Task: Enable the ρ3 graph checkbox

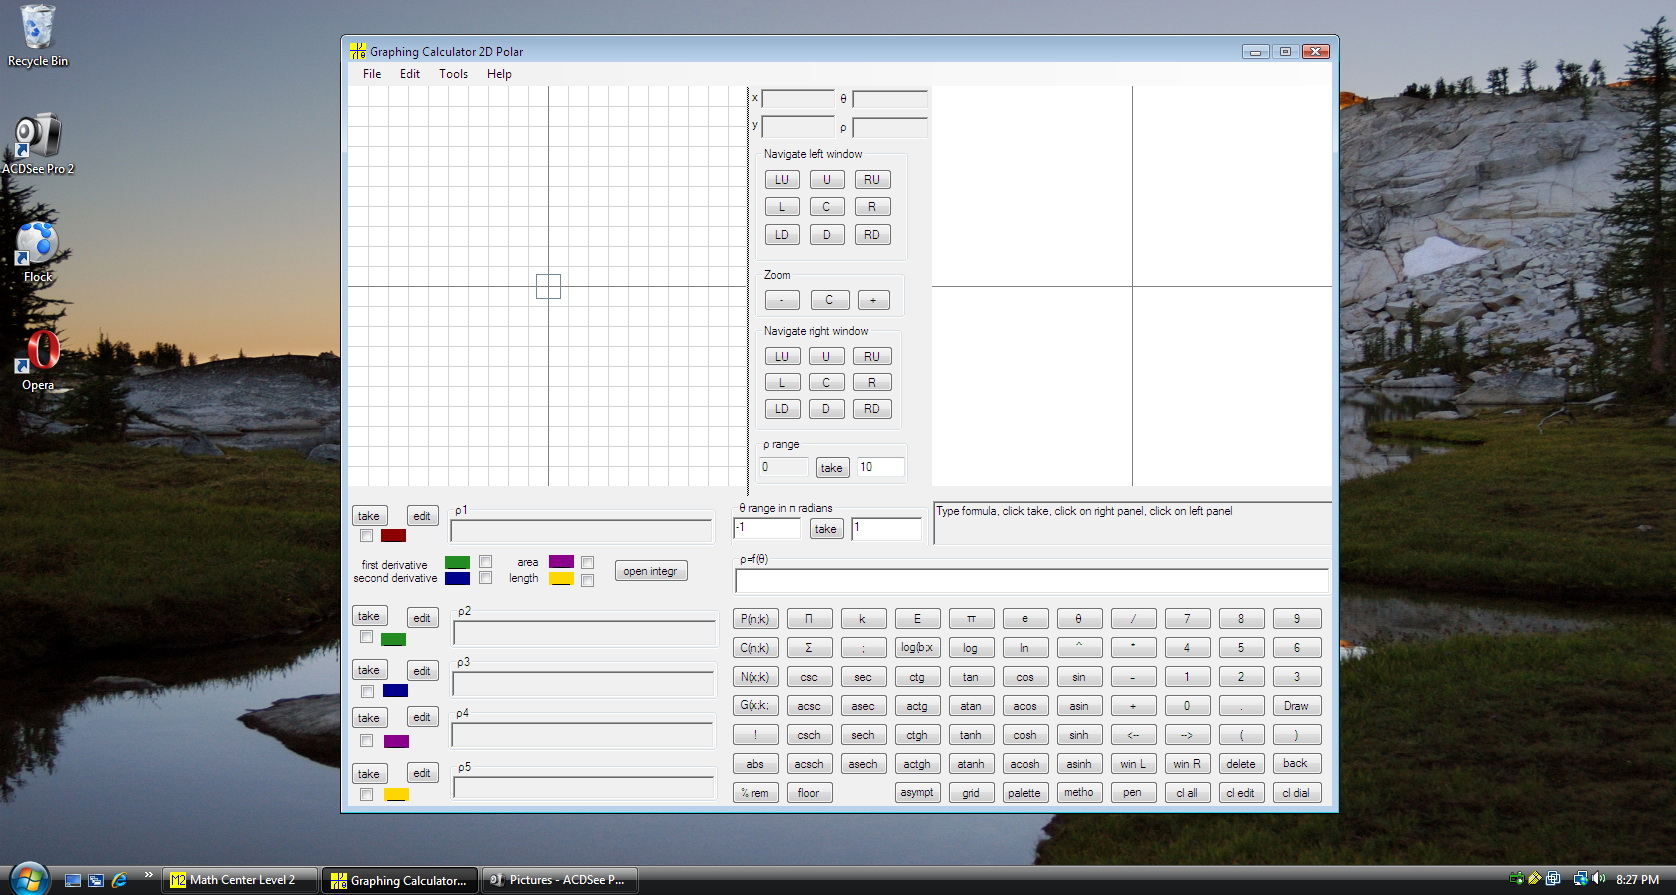Action: coord(367,691)
